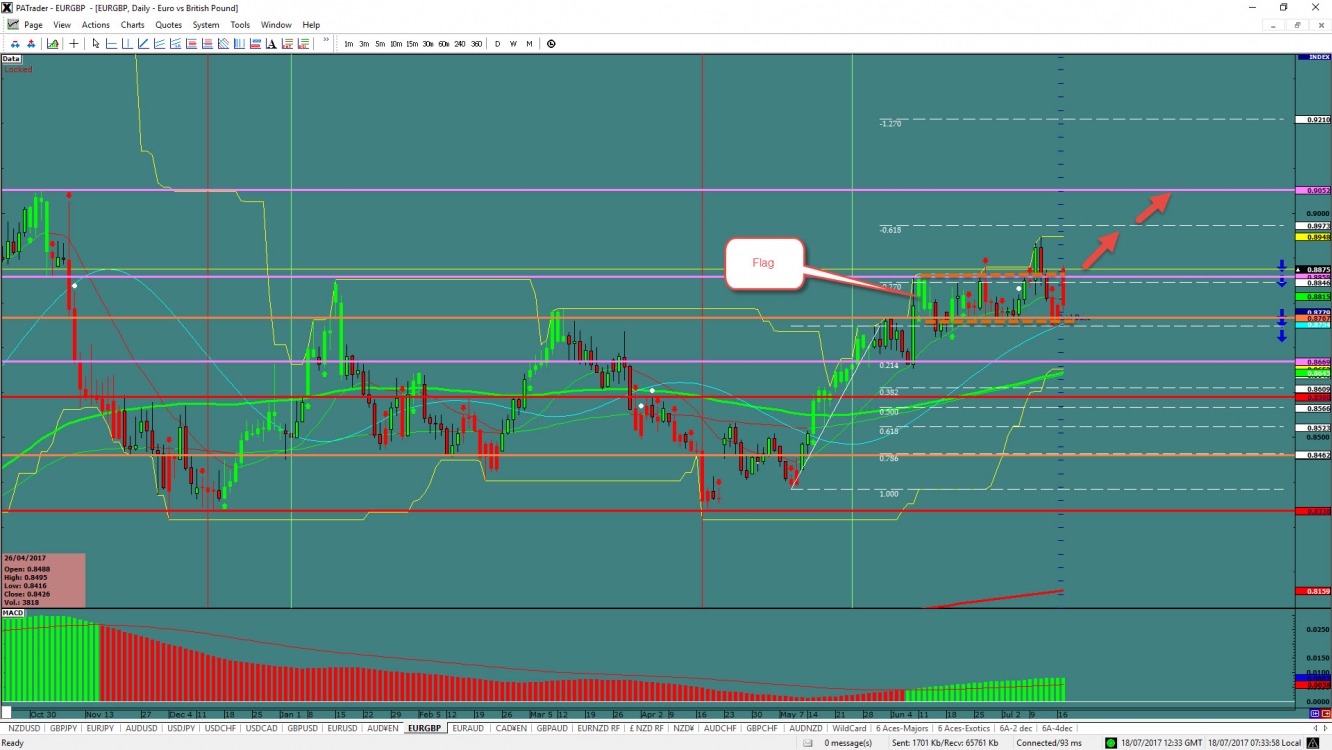Select the weekly 'W' timeframe button
Screen dimensions: 1332x750
point(513,44)
